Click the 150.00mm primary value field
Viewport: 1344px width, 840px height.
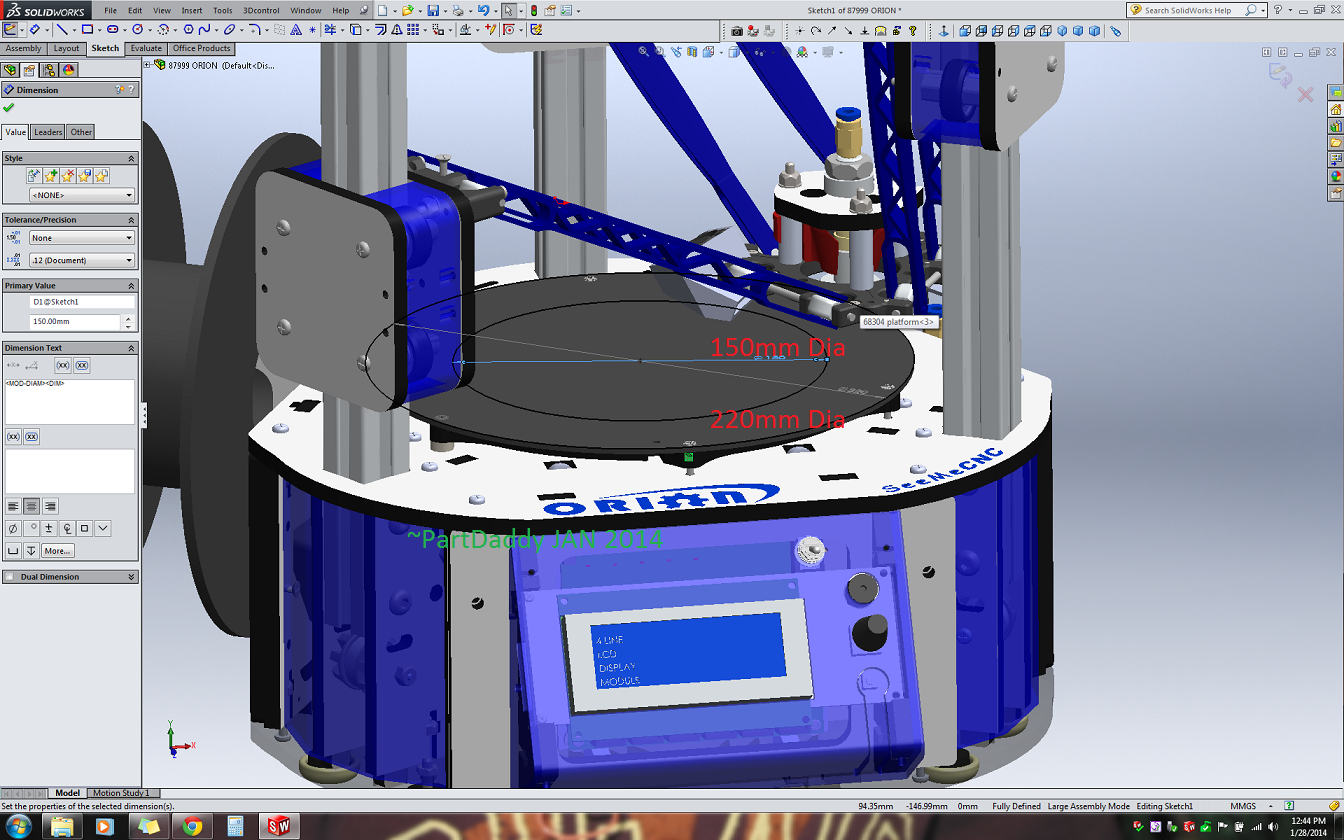pos(75,322)
